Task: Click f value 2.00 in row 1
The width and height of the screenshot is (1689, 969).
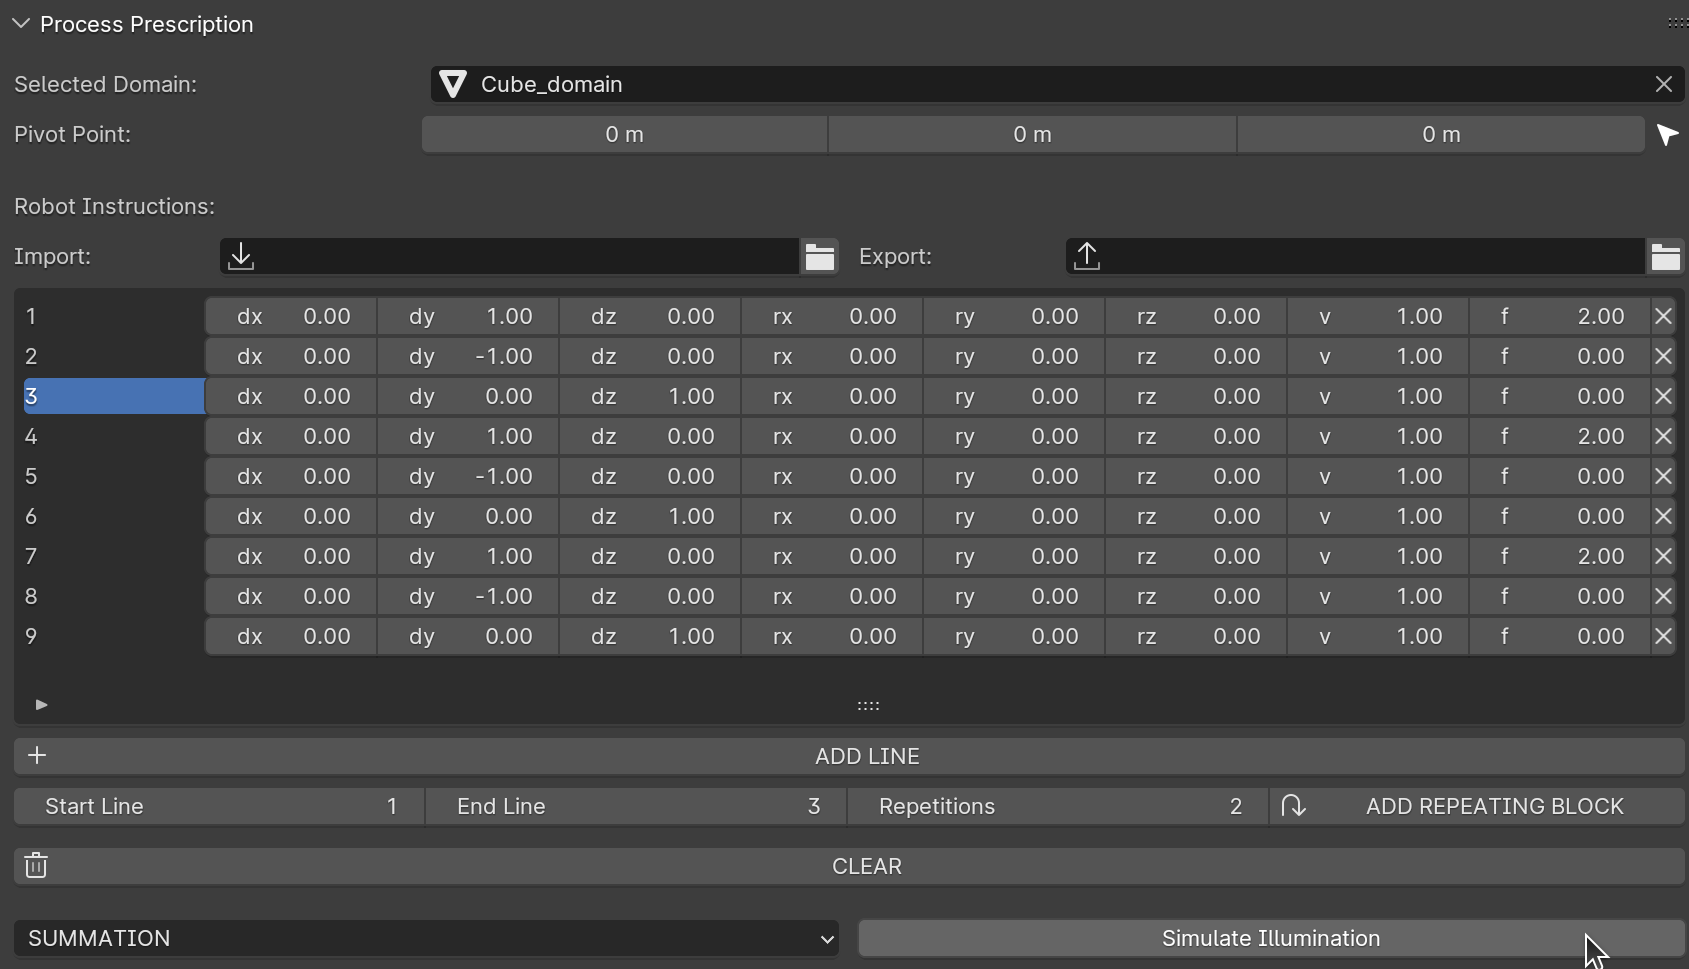Action: [x=1560, y=317]
